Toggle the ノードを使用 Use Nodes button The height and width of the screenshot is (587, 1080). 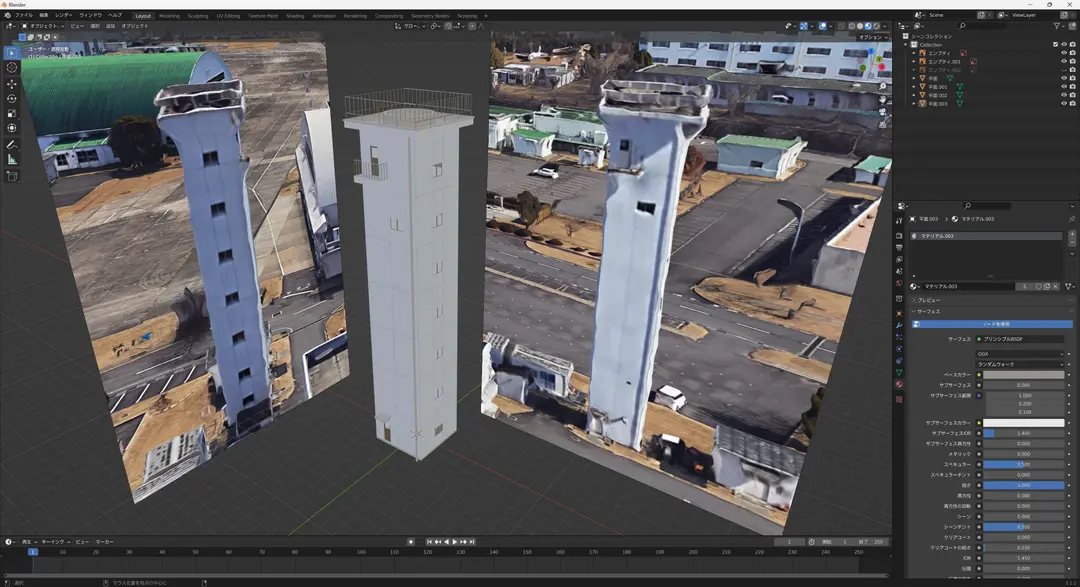(993, 324)
